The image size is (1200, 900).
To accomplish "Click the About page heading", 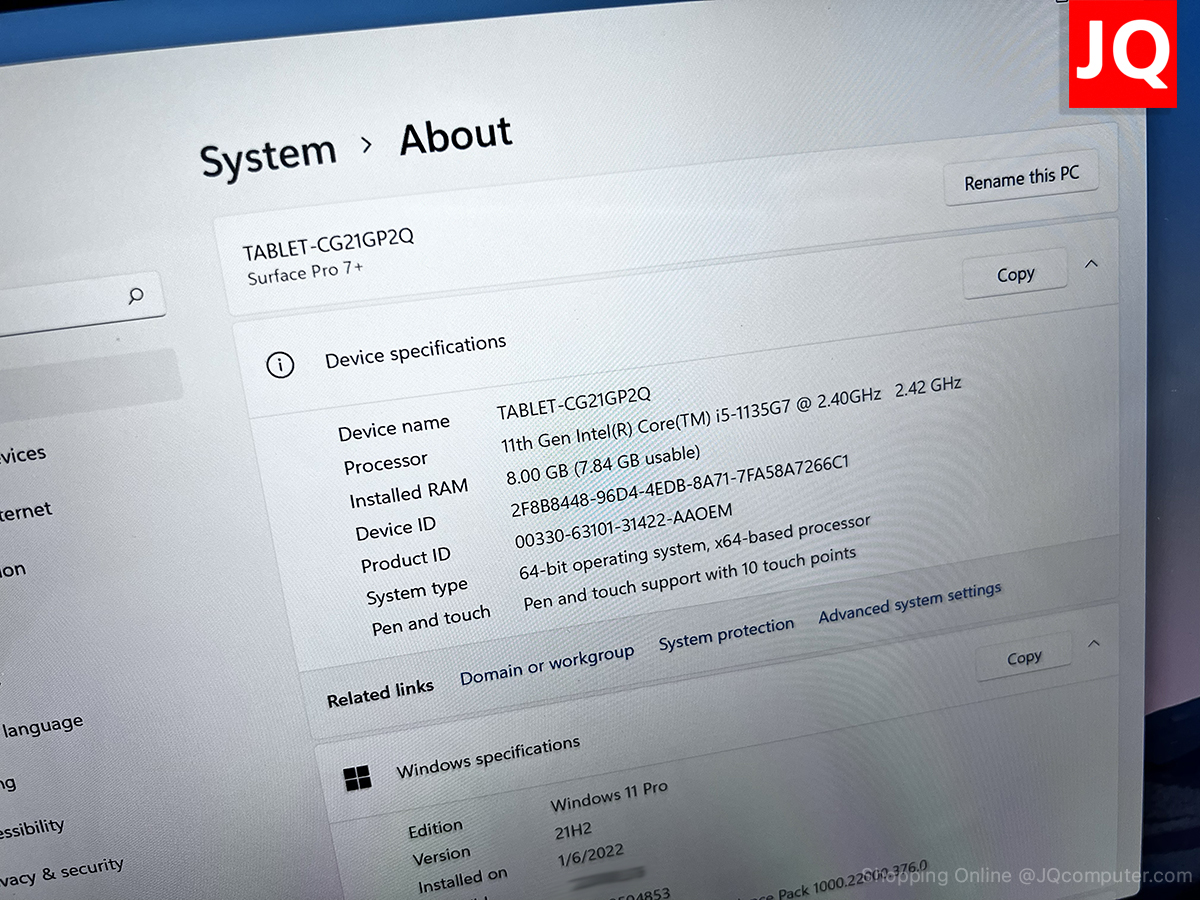I will click(x=456, y=136).
